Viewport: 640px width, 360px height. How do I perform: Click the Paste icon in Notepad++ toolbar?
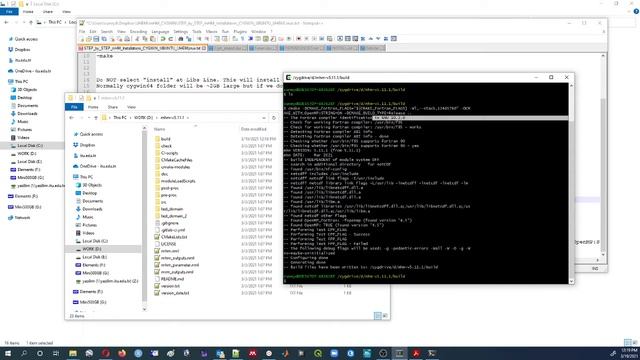(x=153, y=39)
